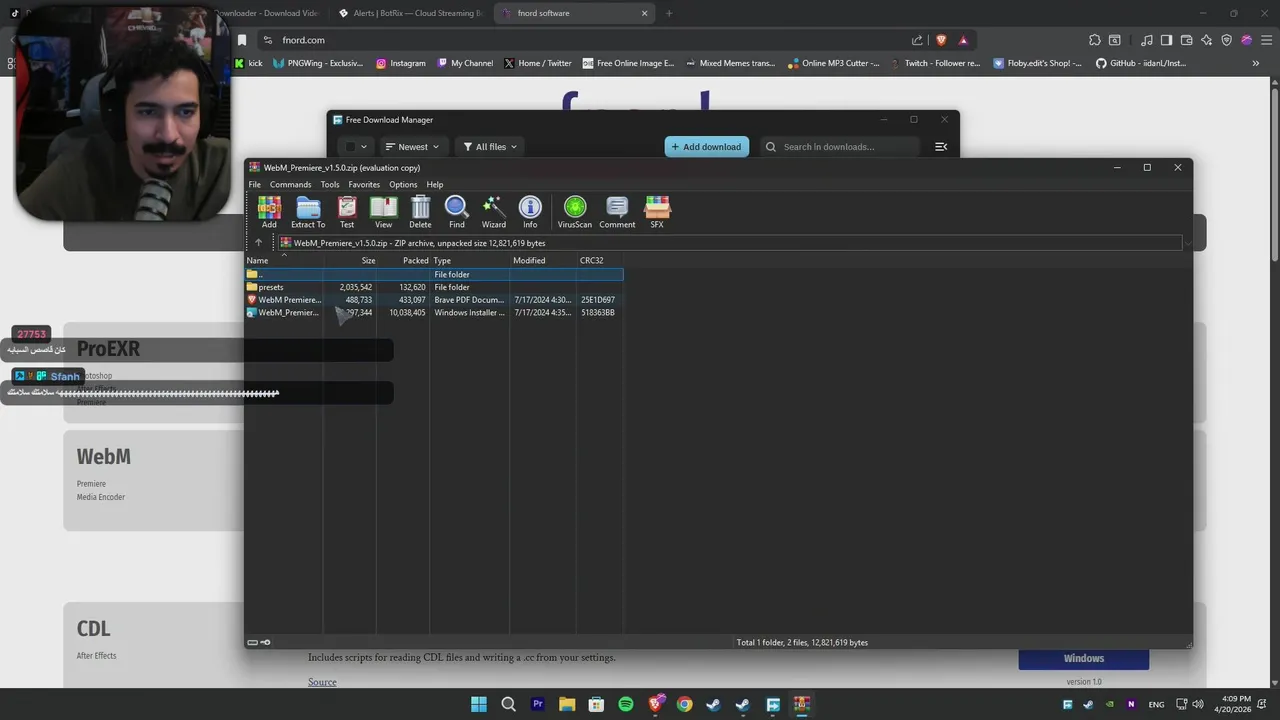The height and width of the screenshot is (720, 1280).
Task: Open Windows Start menu
Action: [x=479, y=704]
